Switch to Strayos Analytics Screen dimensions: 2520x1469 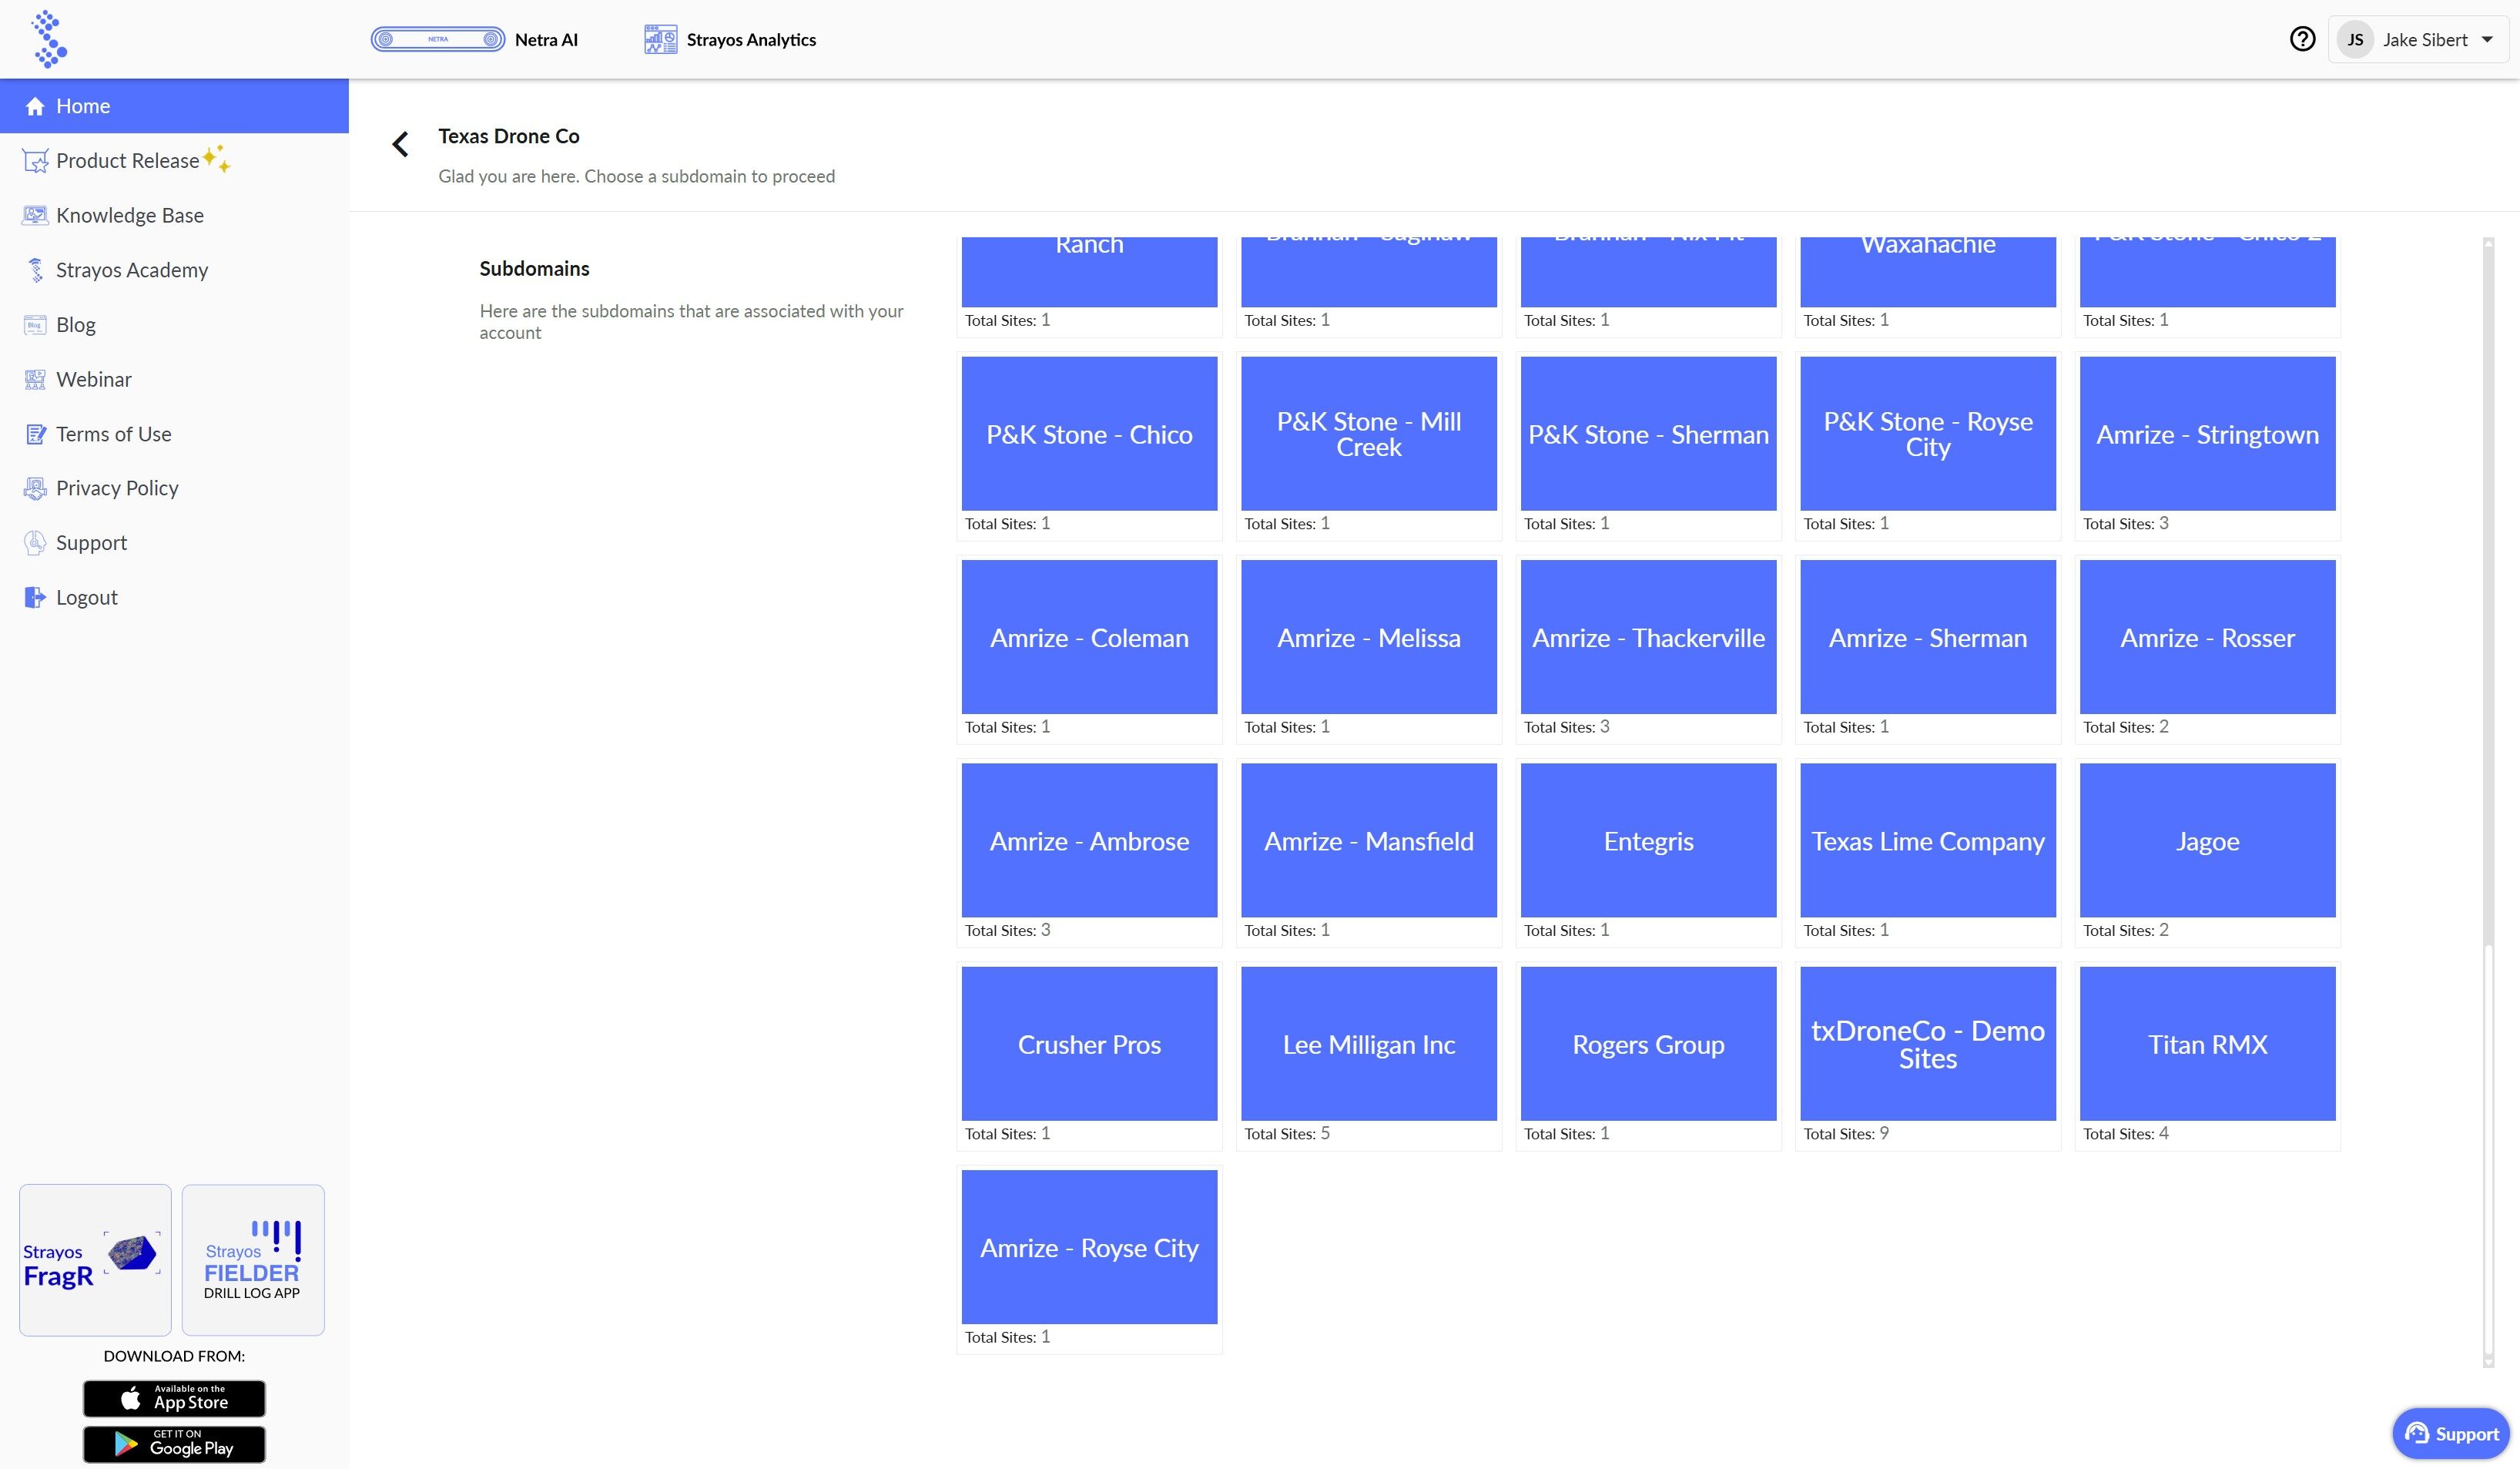click(730, 39)
